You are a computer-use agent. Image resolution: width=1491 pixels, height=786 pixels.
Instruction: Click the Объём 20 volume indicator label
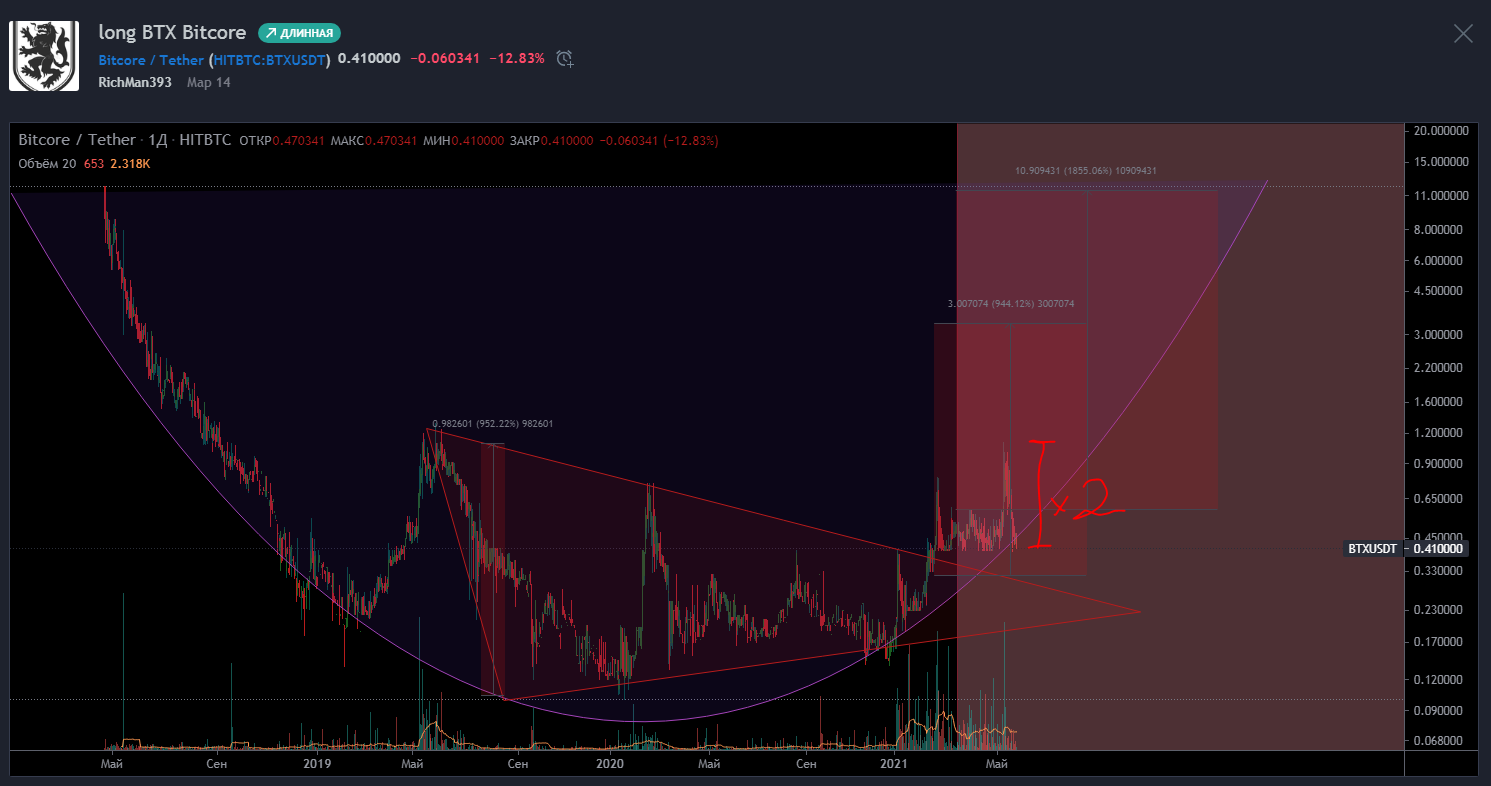(x=47, y=163)
